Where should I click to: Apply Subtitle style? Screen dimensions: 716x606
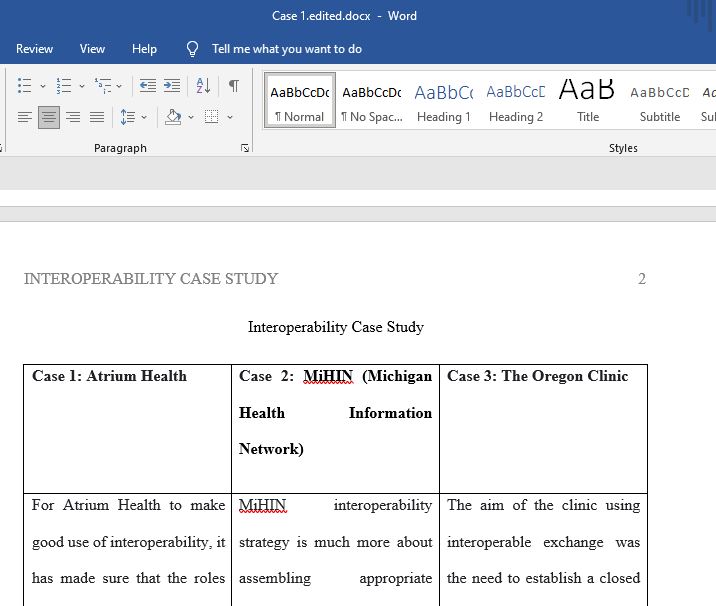point(660,100)
